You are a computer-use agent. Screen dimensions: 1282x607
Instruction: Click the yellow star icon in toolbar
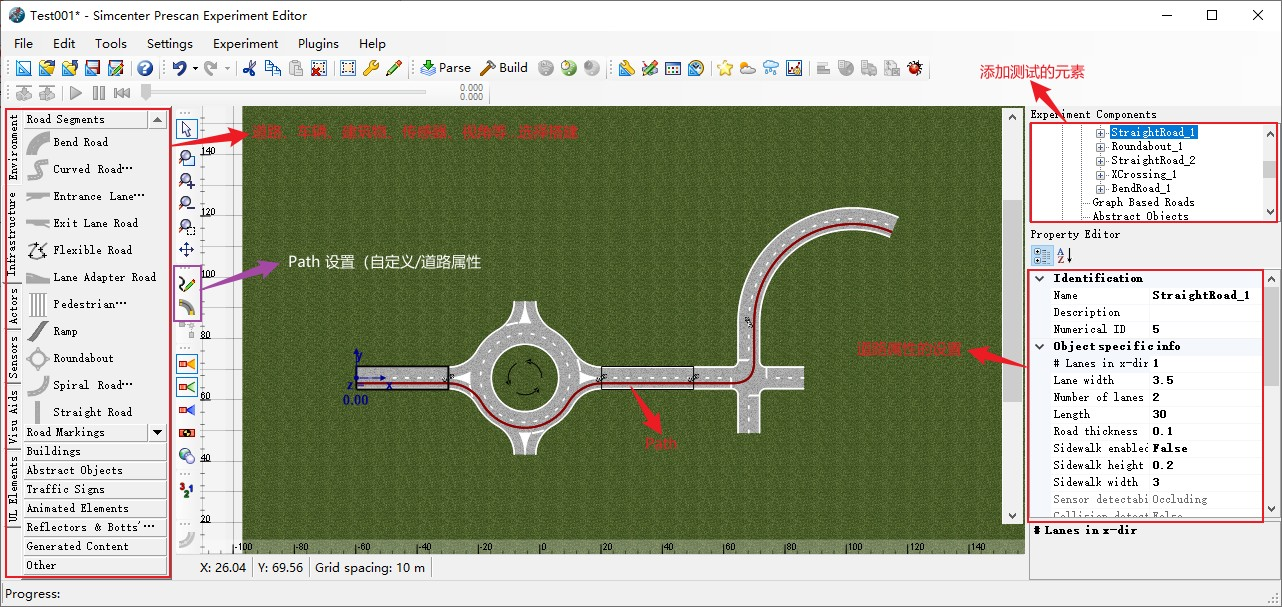(x=724, y=68)
